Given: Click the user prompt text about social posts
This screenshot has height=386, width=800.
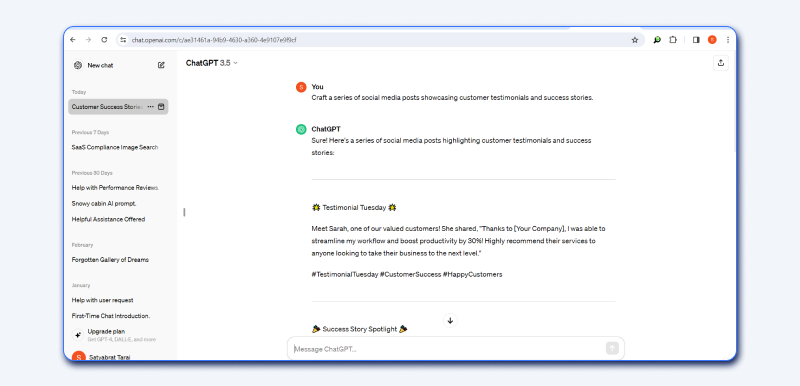Looking at the screenshot, I should (x=452, y=98).
